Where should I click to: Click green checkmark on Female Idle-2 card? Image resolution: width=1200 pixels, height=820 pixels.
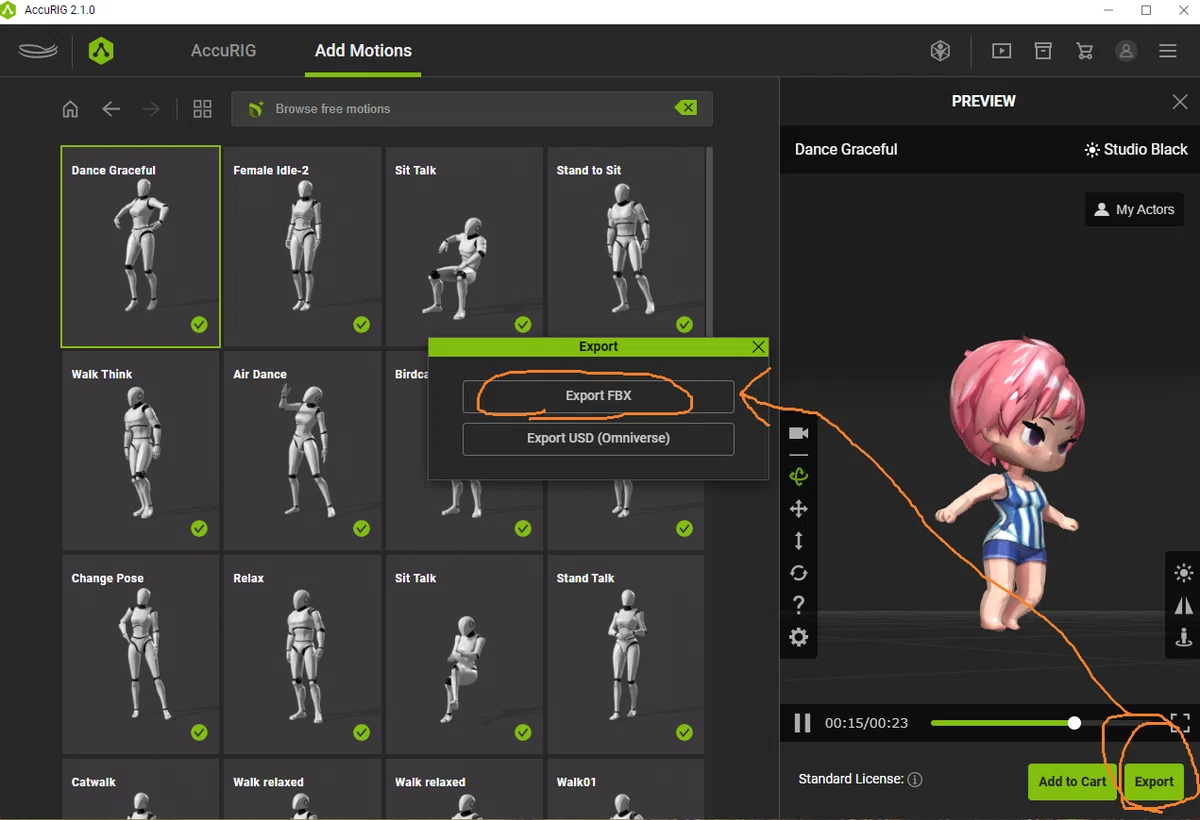point(361,324)
